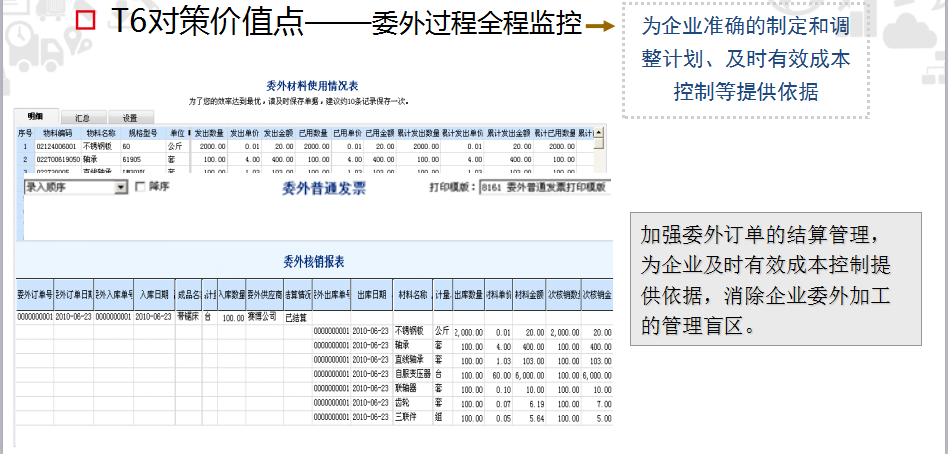Click the 规格型号 column header
948x454 pixels.
click(x=143, y=132)
